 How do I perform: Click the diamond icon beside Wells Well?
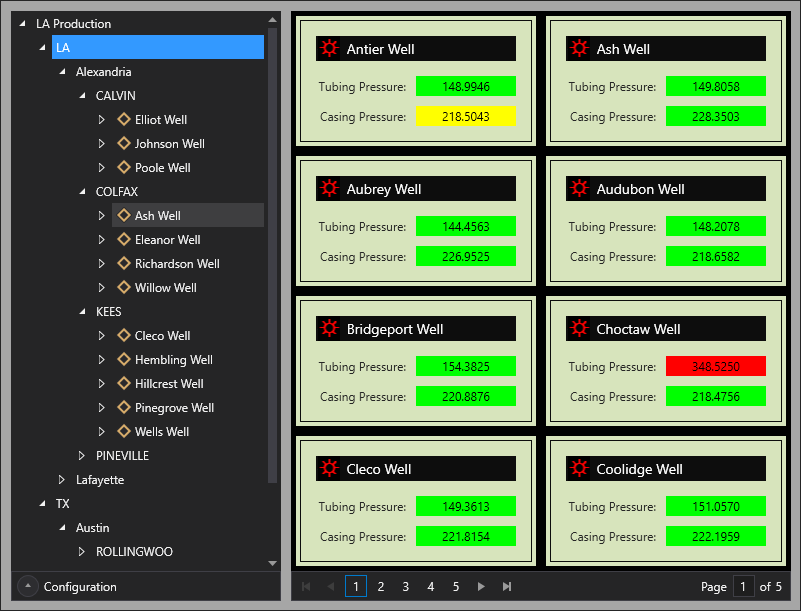(124, 431)
